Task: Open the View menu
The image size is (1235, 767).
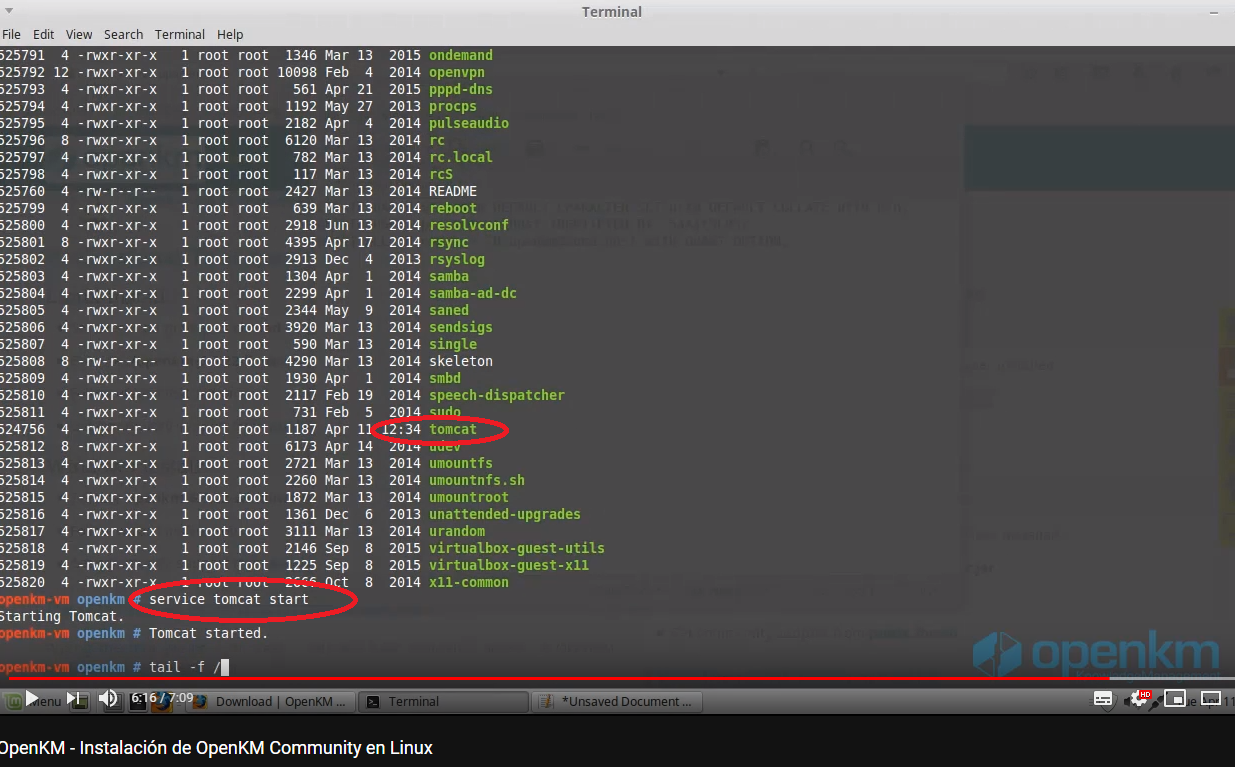Action: coord(79,34)
